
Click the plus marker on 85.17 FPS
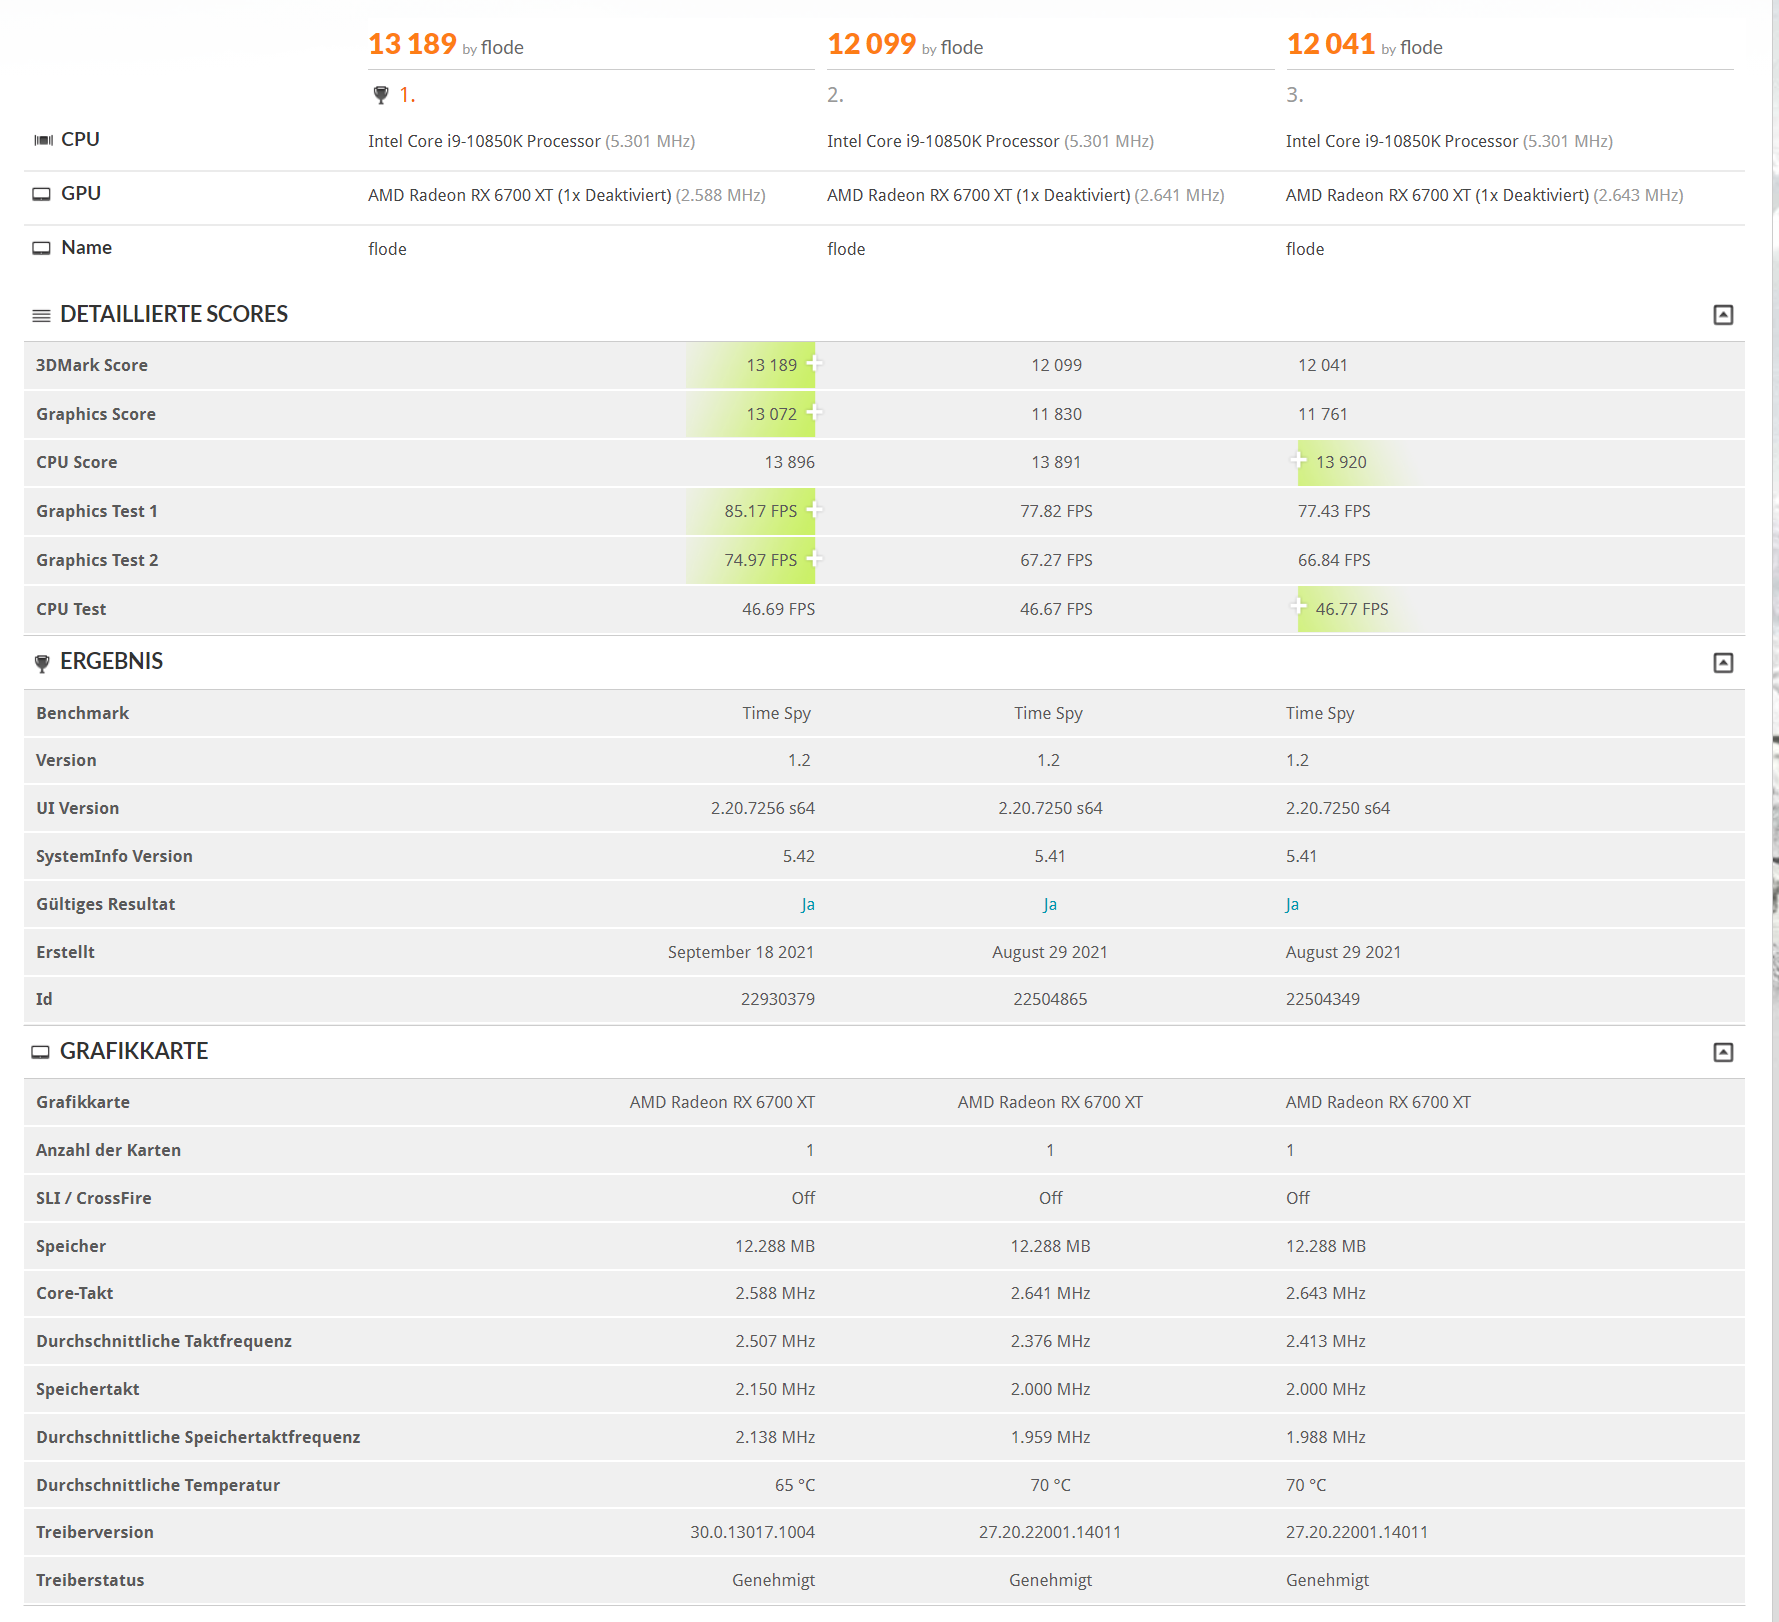[x=815, y=509]
